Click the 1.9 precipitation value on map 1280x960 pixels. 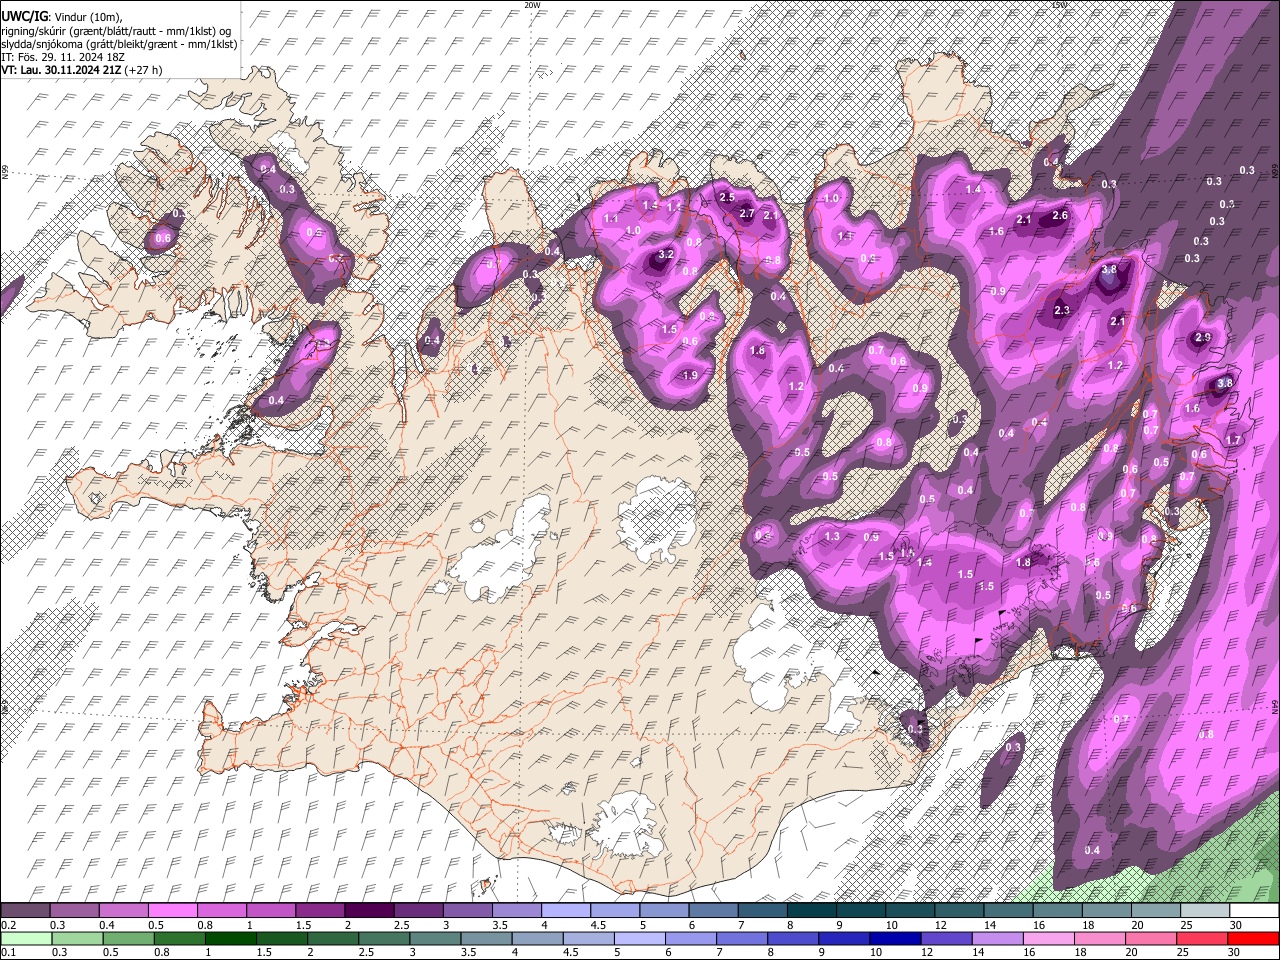[x=690, y=375]
